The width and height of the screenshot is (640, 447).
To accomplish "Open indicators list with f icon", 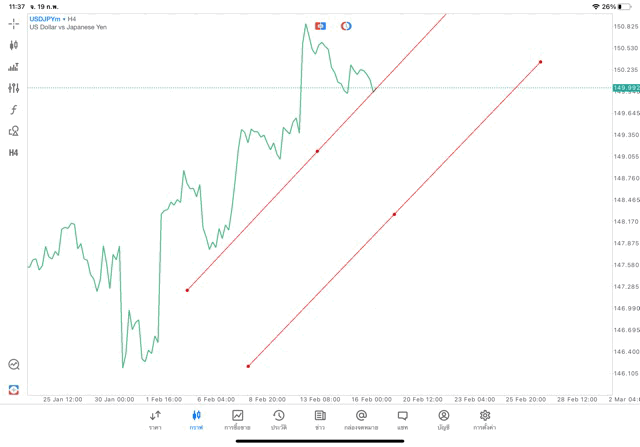I will (13, 109).
